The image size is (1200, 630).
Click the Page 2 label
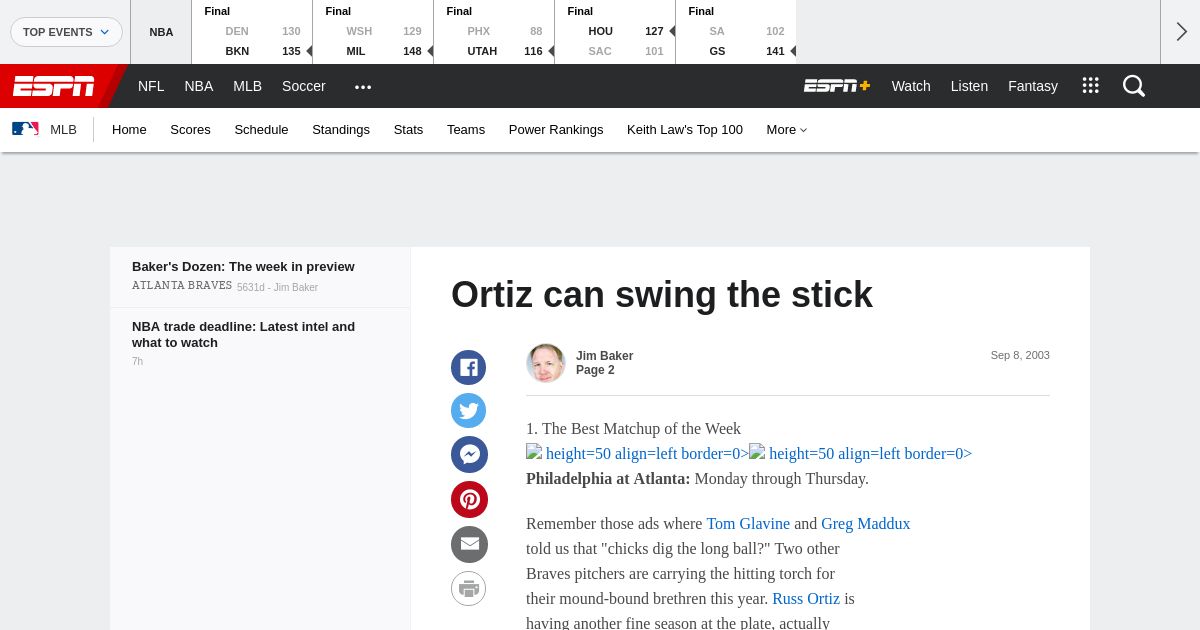595,370
